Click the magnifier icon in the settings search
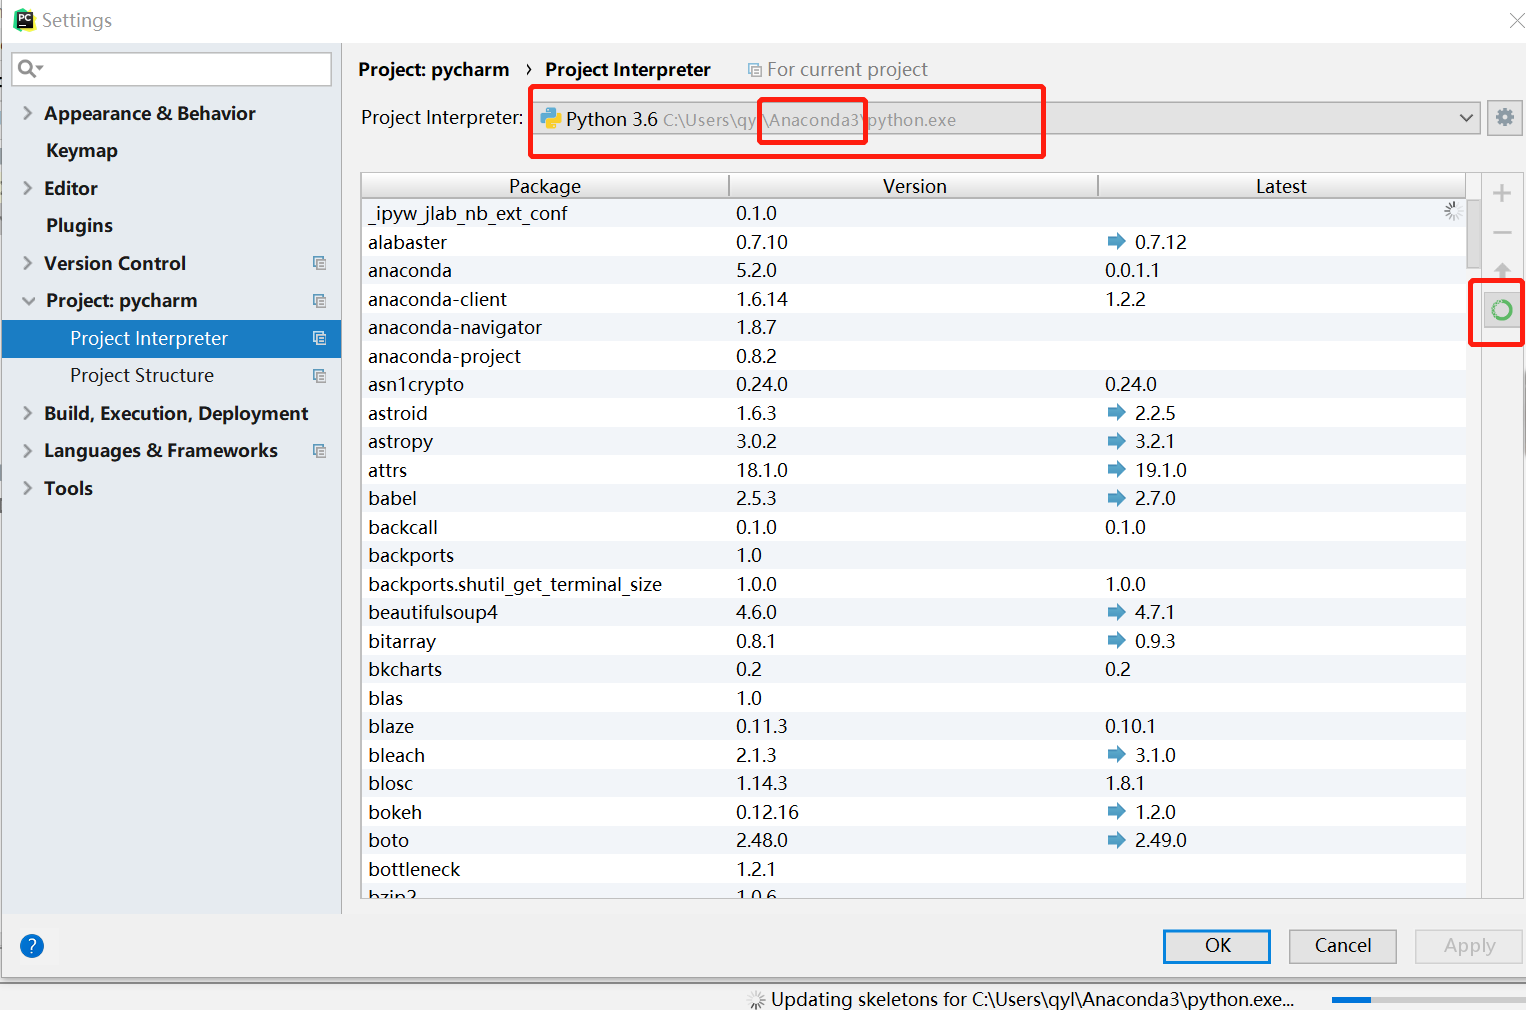The image size is (1526, 1010). (29, 69)
